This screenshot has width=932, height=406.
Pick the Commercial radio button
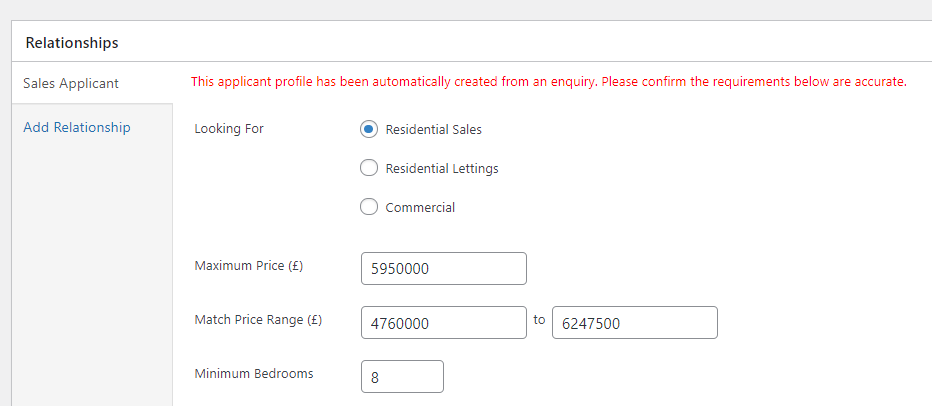[x=369, y=207]
